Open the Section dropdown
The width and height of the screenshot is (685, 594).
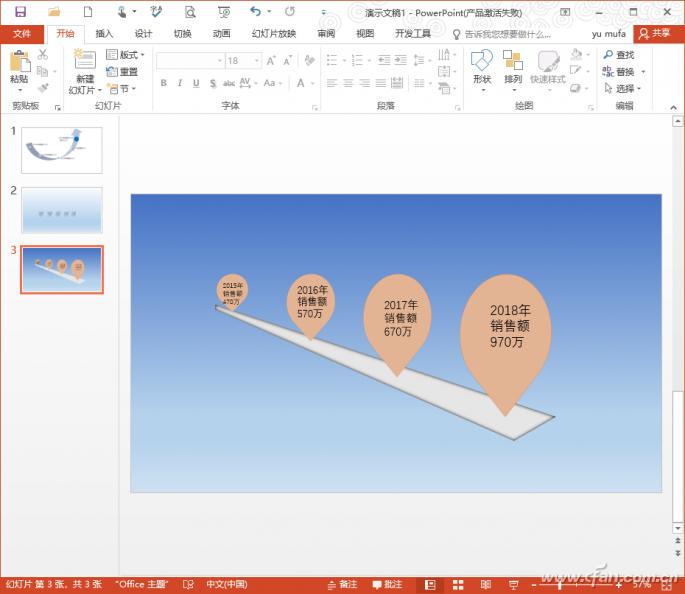pyautogui.click(x=122, y=89)
